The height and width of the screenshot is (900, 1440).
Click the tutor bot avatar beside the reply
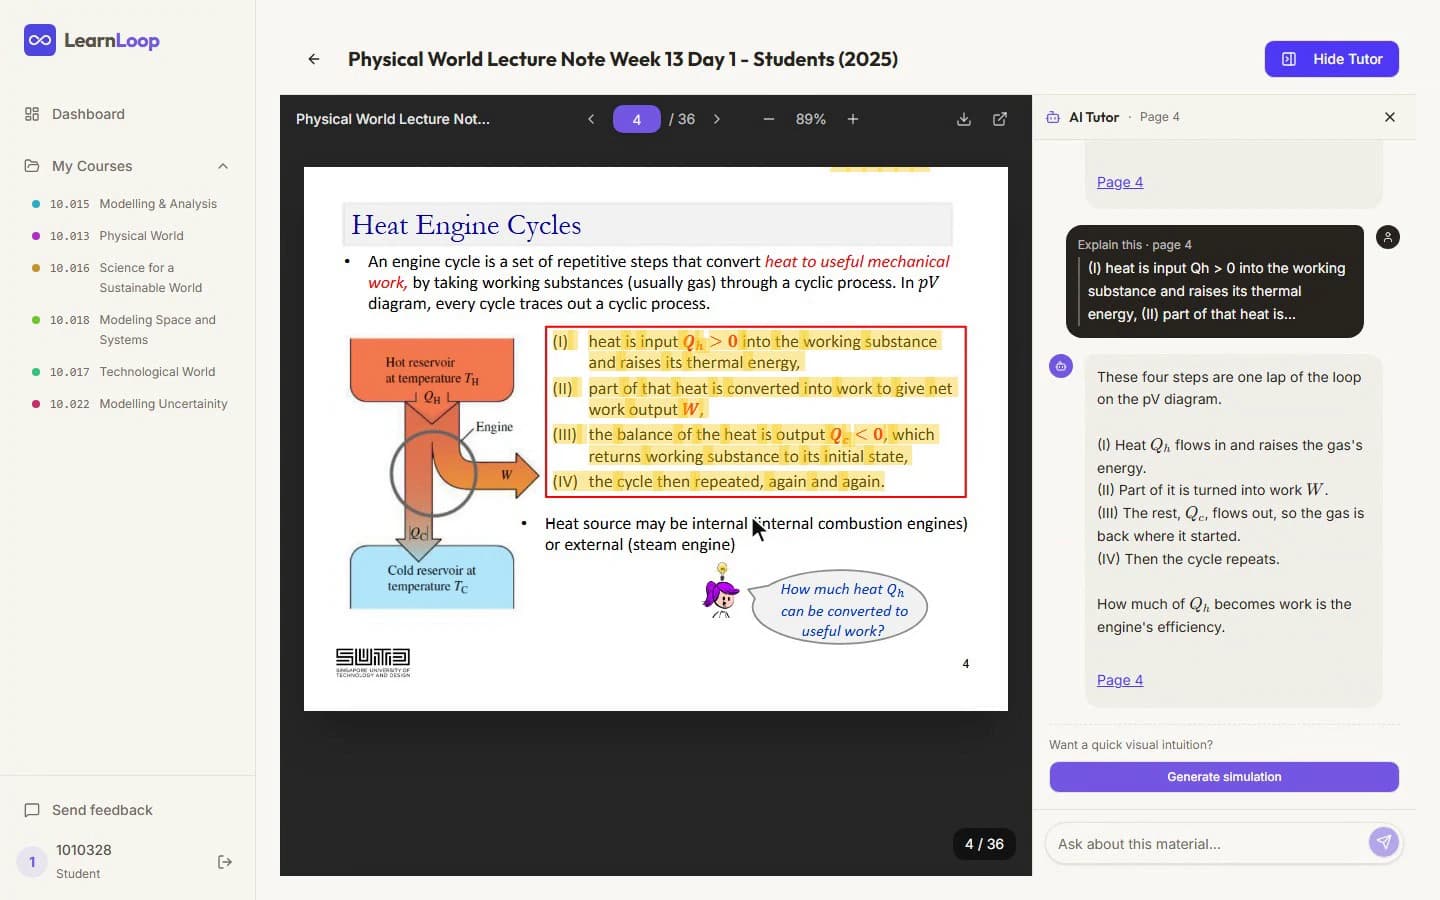coord(1061,366)
